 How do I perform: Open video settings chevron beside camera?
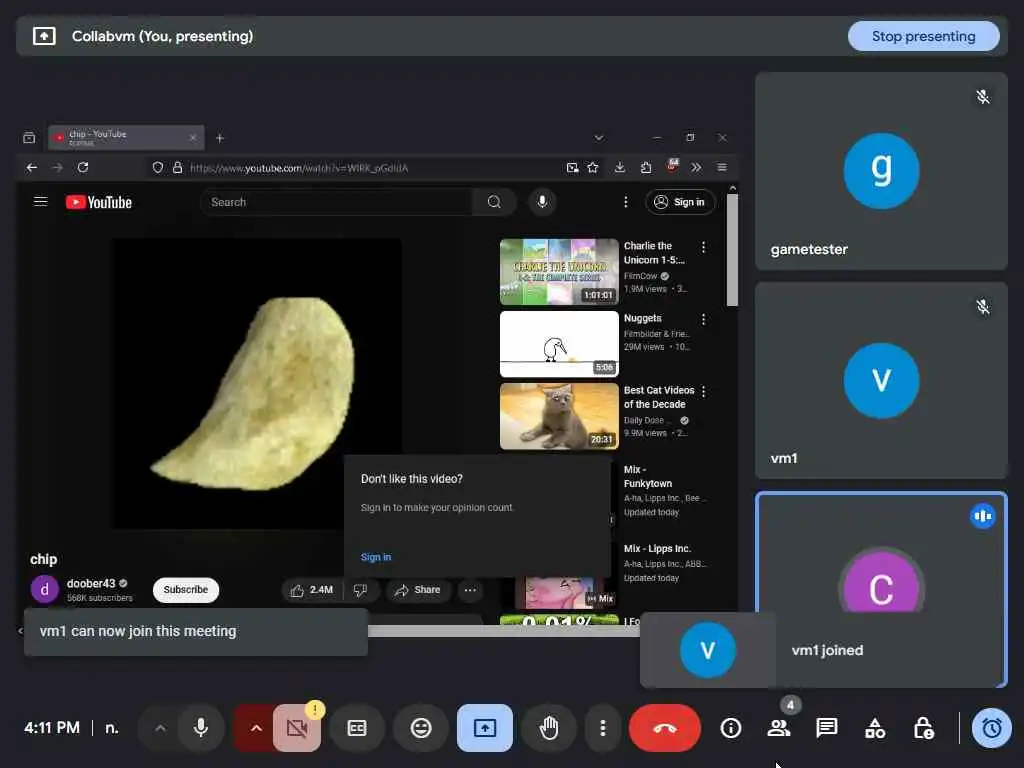point(256,728)
